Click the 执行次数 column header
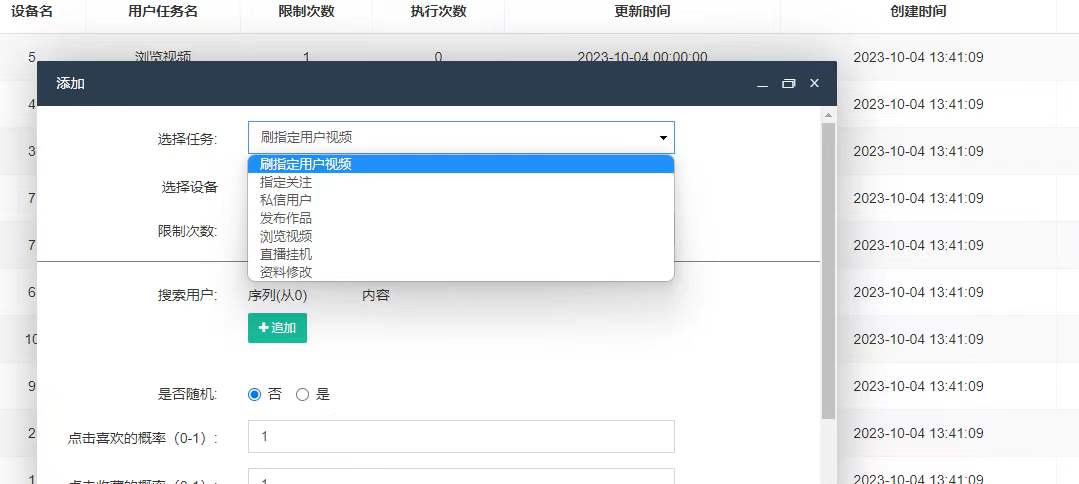Screen dimensions: 1079x484 click(438, 12)
